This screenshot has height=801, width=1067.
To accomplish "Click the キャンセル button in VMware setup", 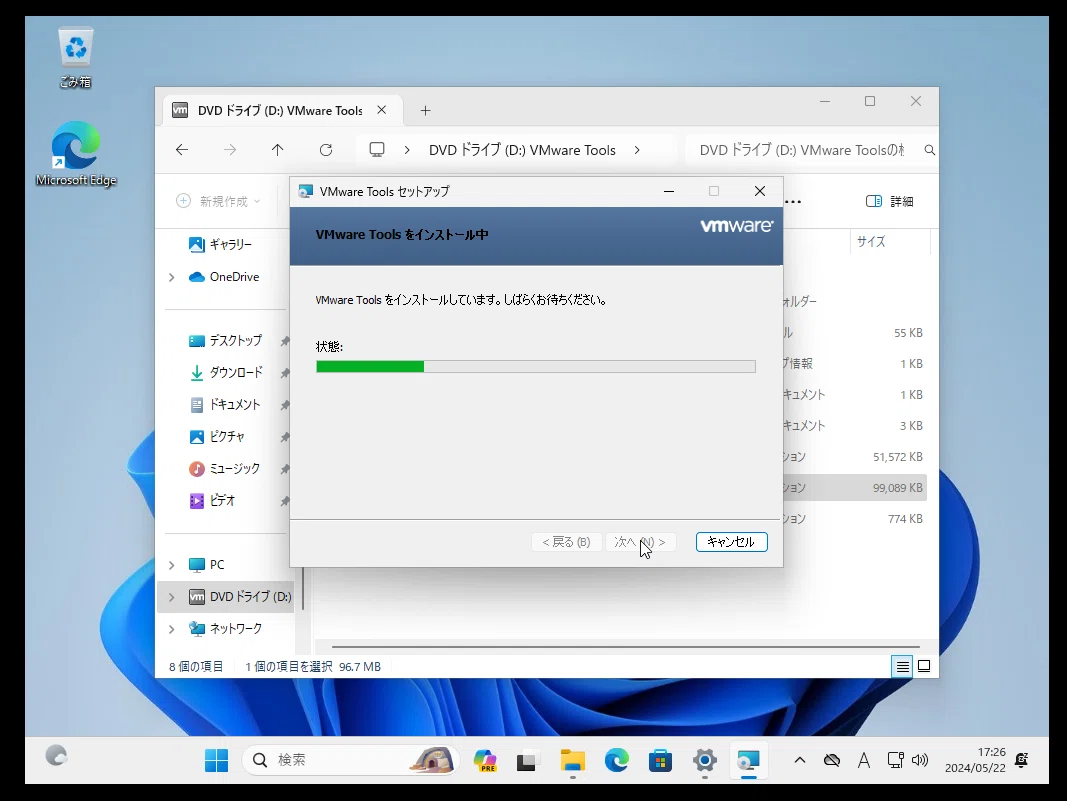I will point(732,542).
